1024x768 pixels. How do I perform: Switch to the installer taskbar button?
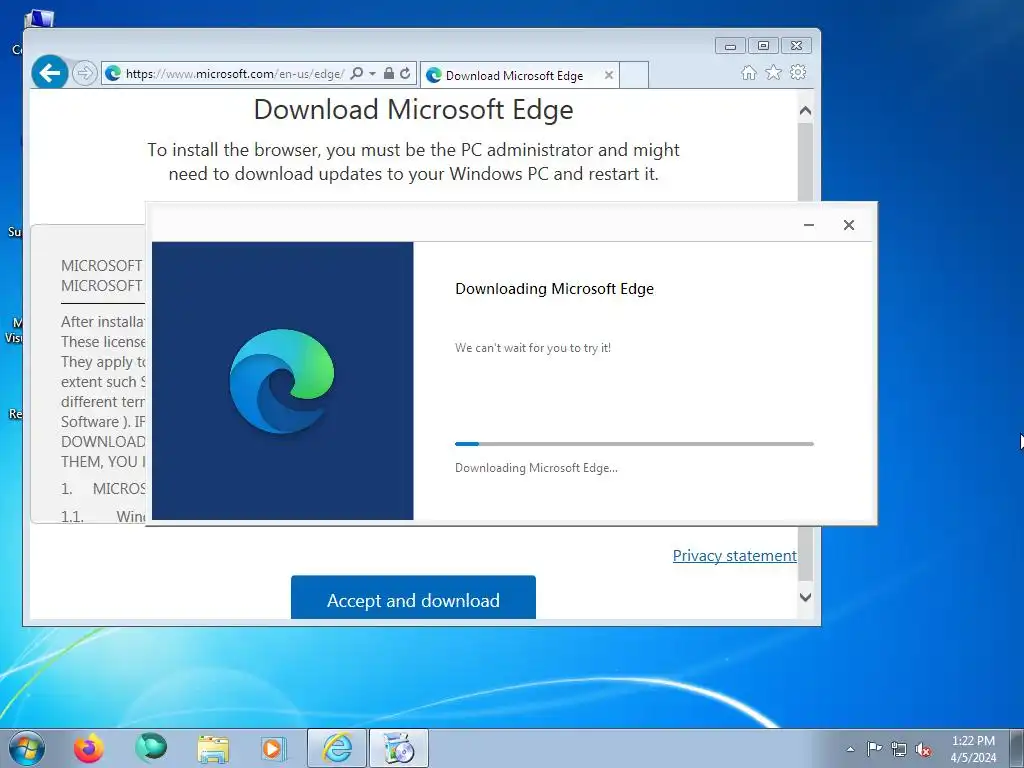(399, 748)
